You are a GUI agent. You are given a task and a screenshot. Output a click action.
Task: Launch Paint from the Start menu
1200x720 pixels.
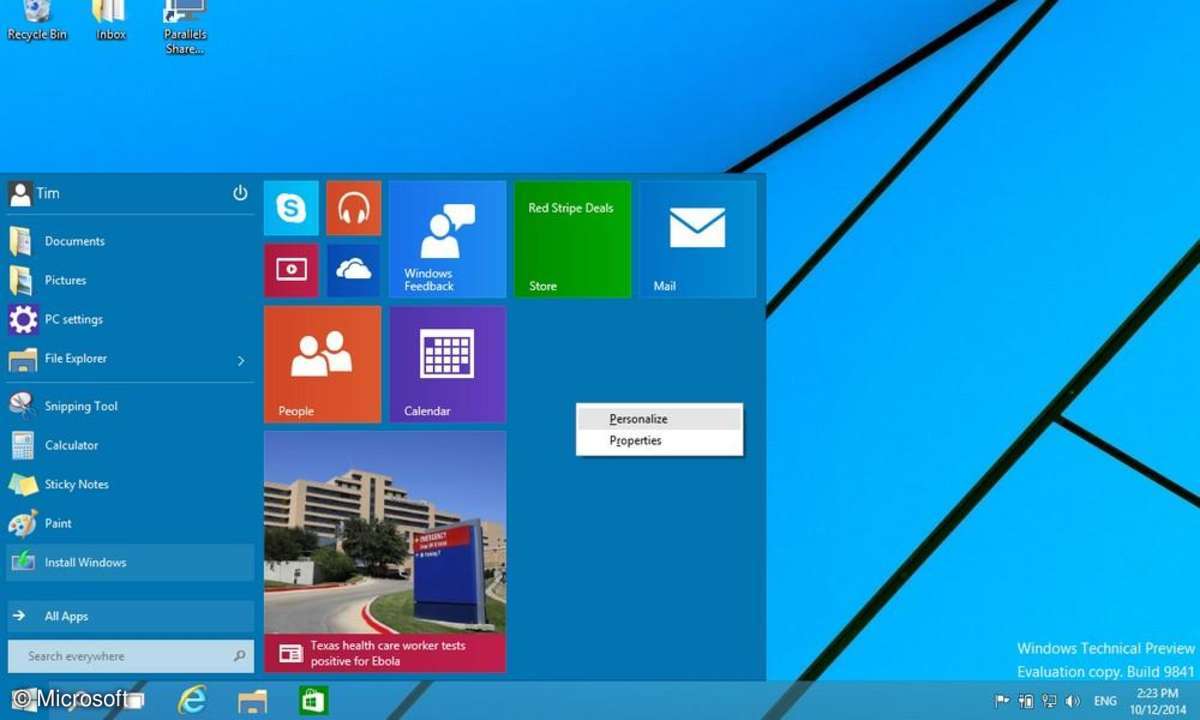tap(130, 523)
